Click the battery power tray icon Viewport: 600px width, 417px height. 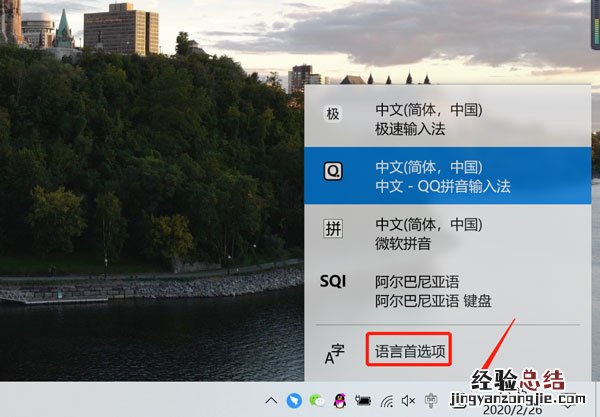[x=363, y=401]
